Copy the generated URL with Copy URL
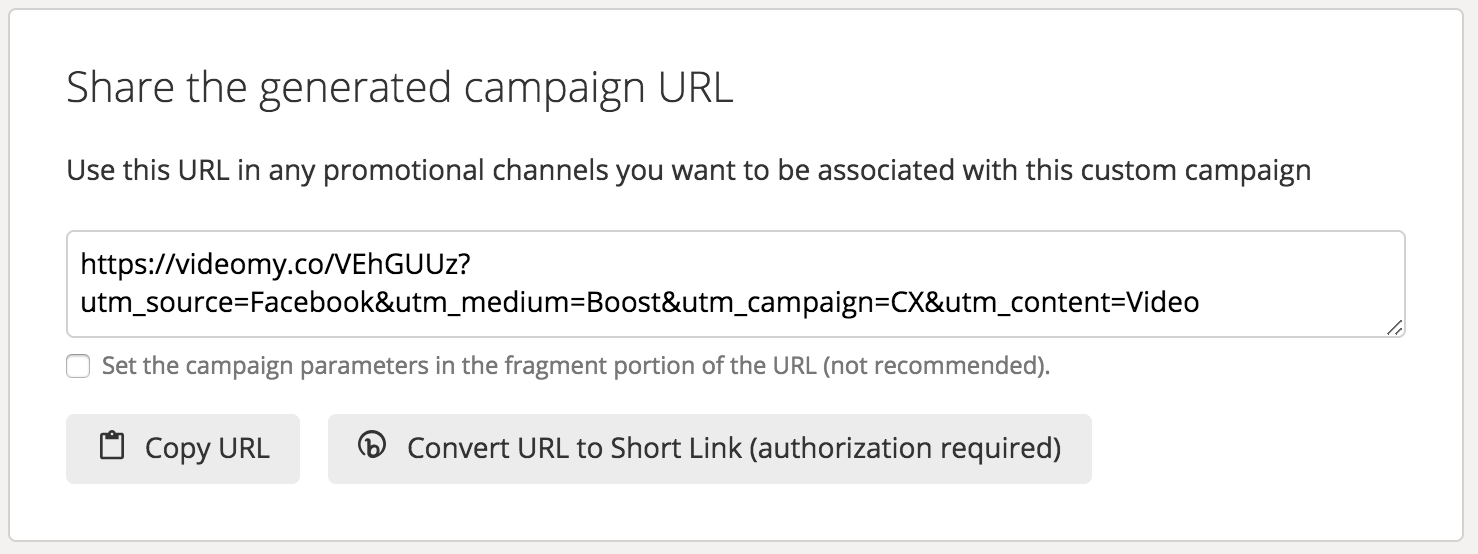1478x554 pixels. (183, 449)
